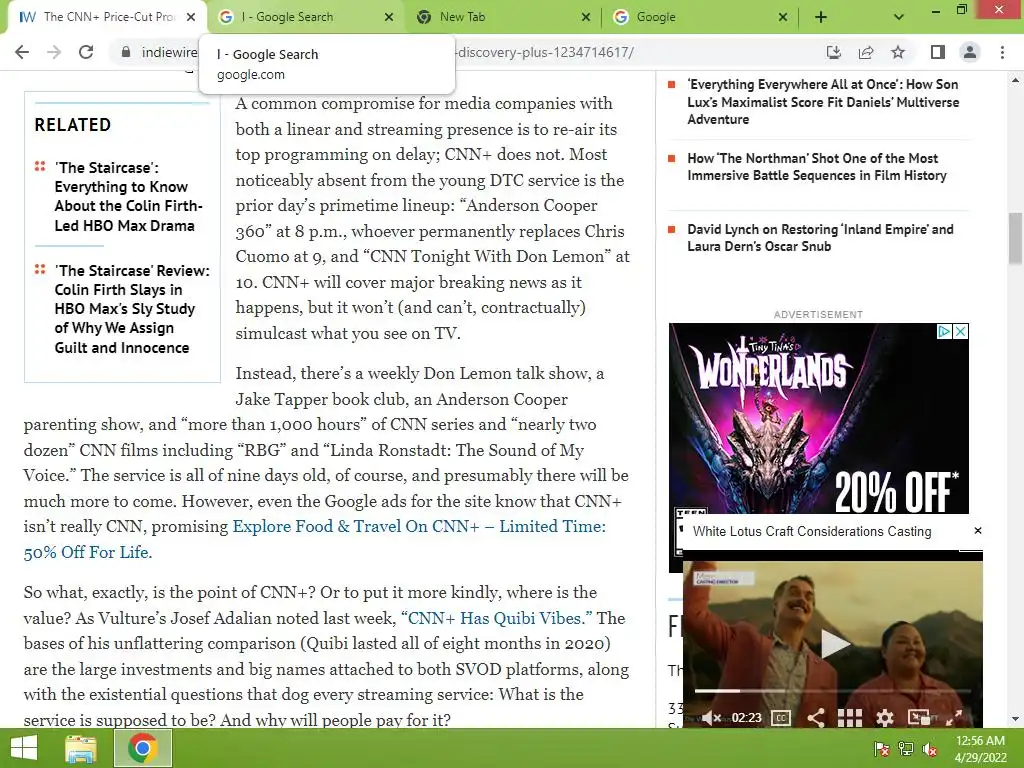Image resolution: width=1024 pixels, height=768 pixels.
Task: Open 'The Staircase' Review related link
Action: pos(133,309)
